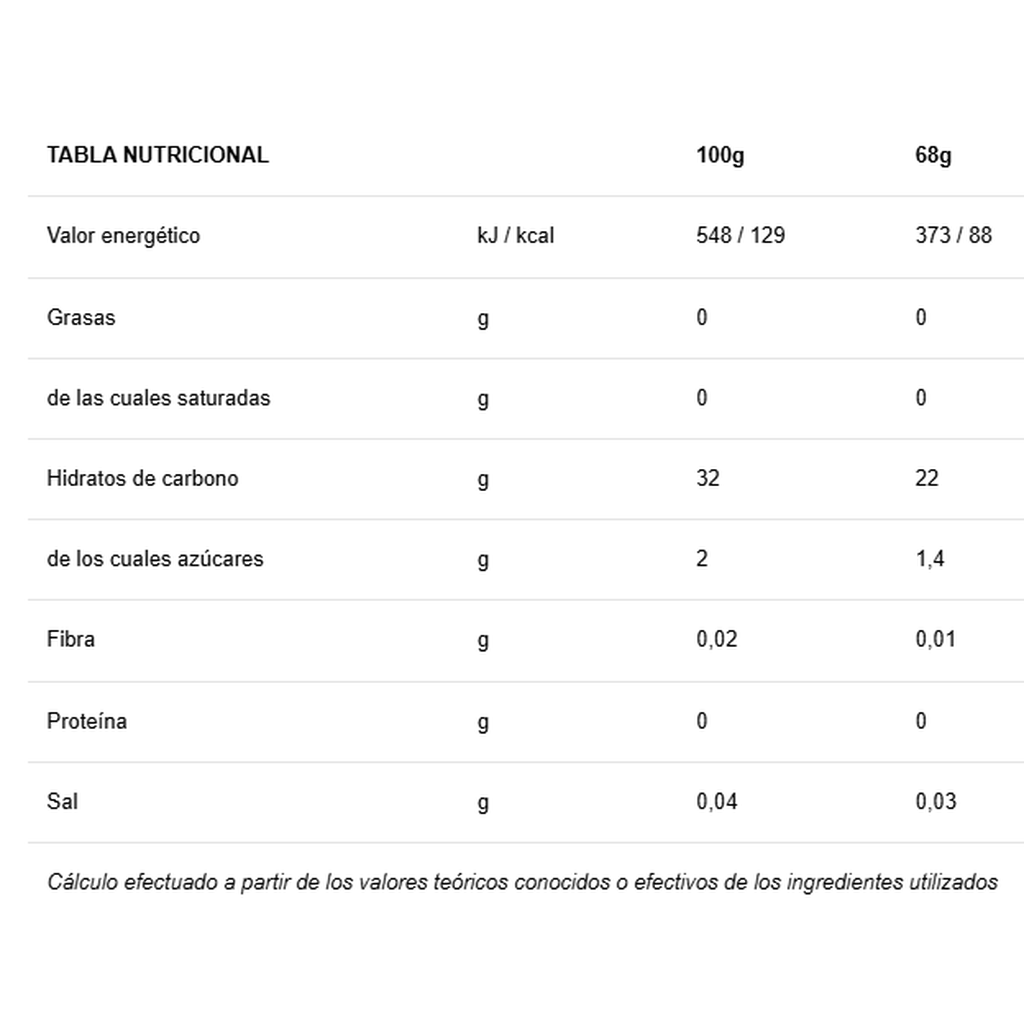Viewport: 1024px width, 1024px height.
Task: Select the carbohydrate value 32
Action: (707, 478)
